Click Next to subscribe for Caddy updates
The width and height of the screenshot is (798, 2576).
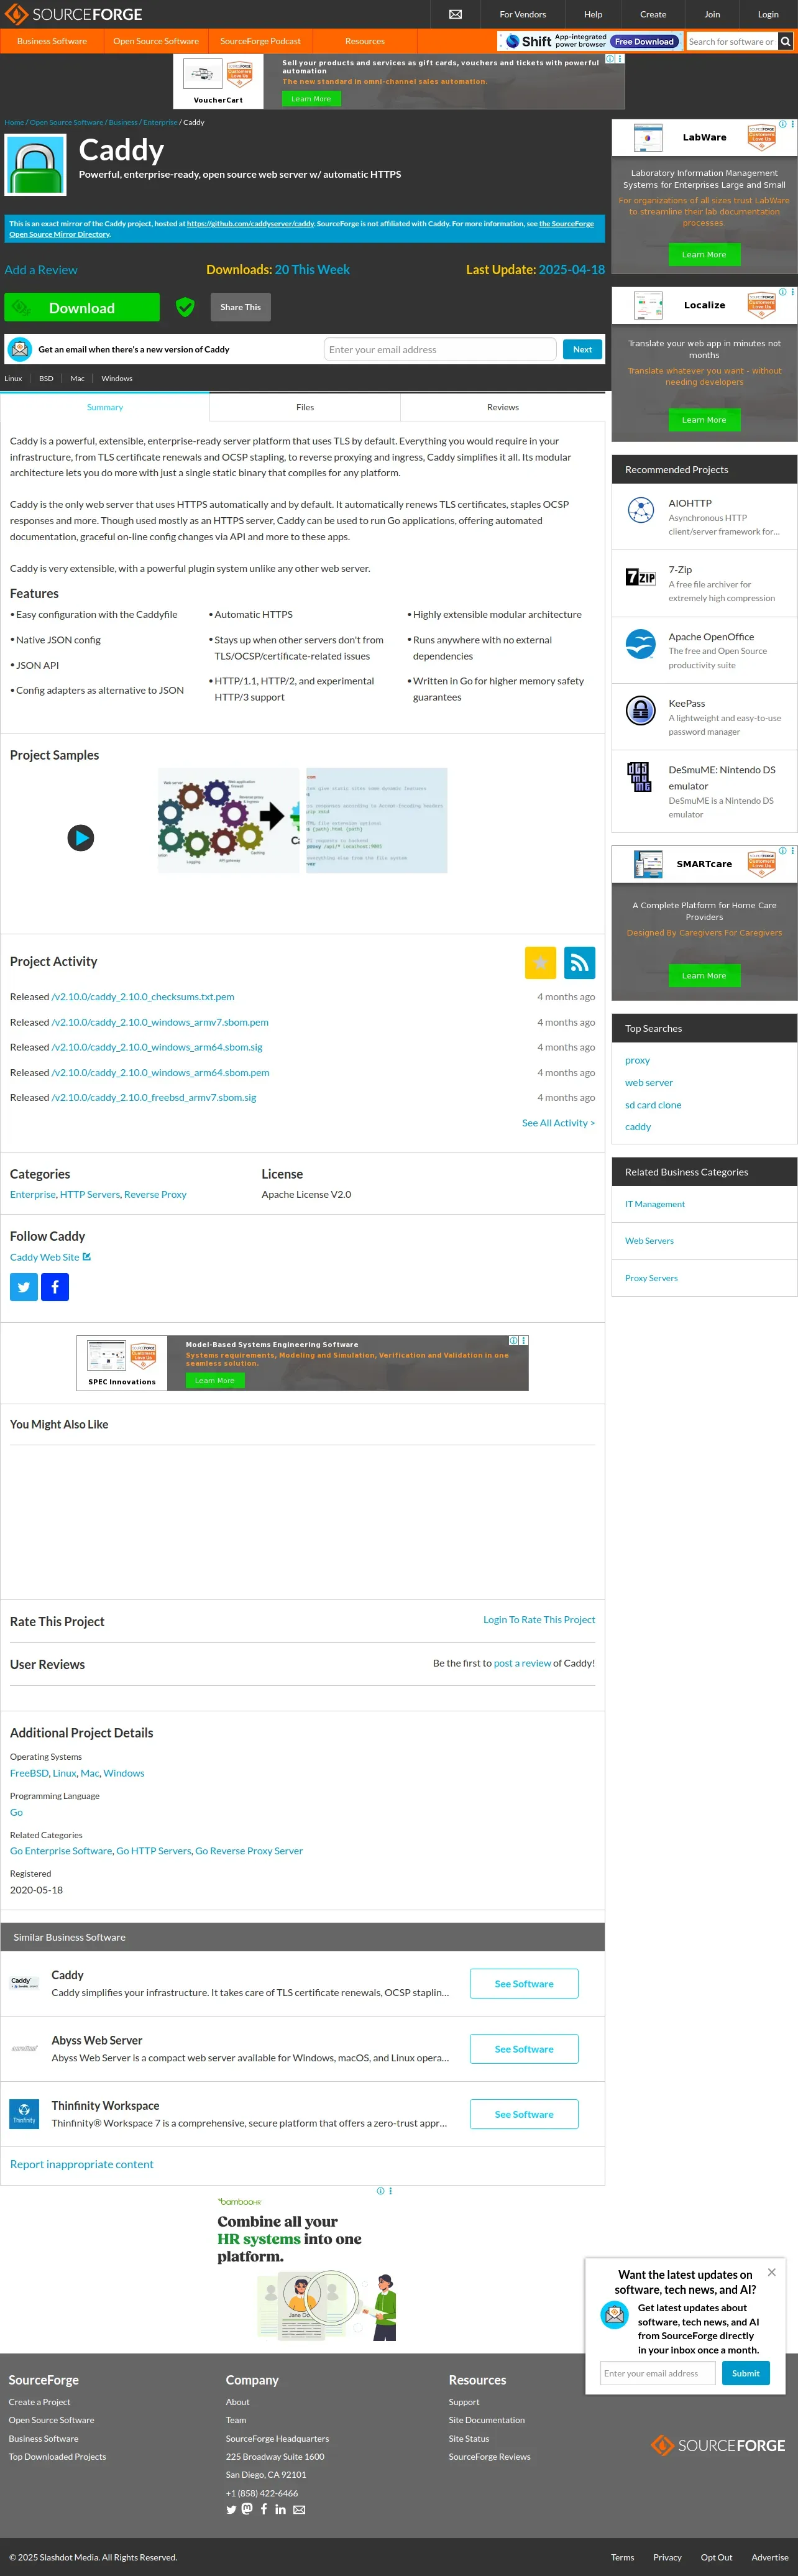click(582, 349)
